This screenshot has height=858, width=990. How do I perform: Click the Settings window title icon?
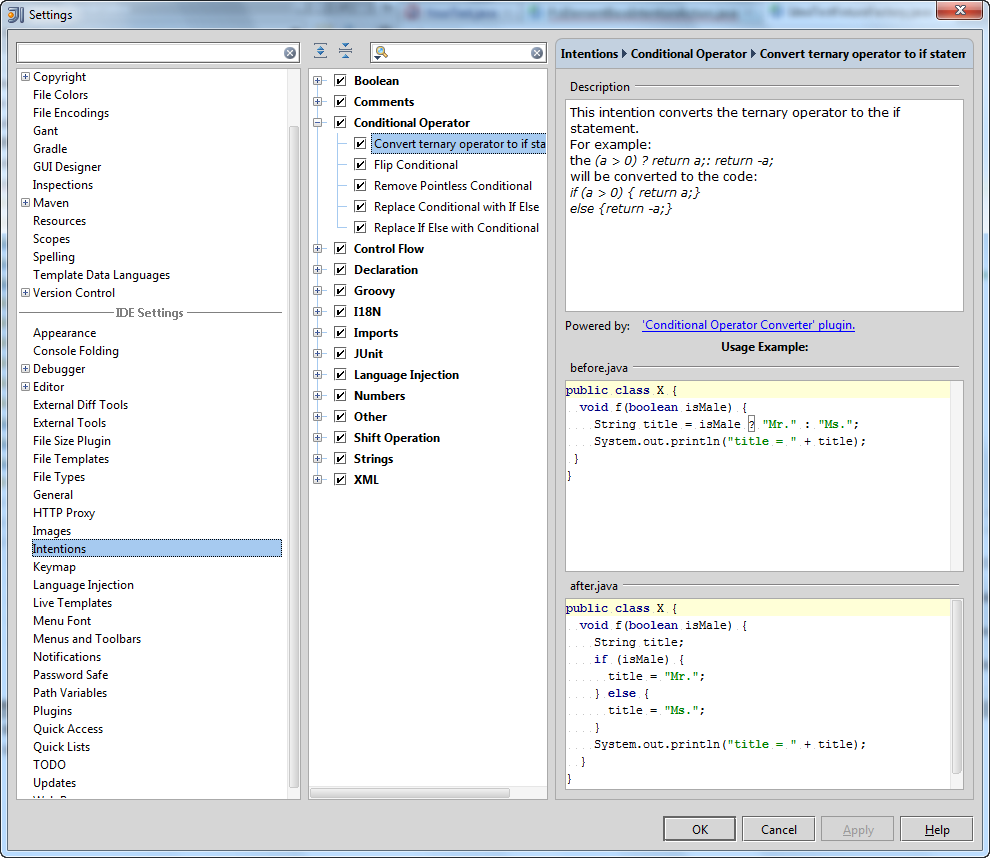tap(16, 14)
